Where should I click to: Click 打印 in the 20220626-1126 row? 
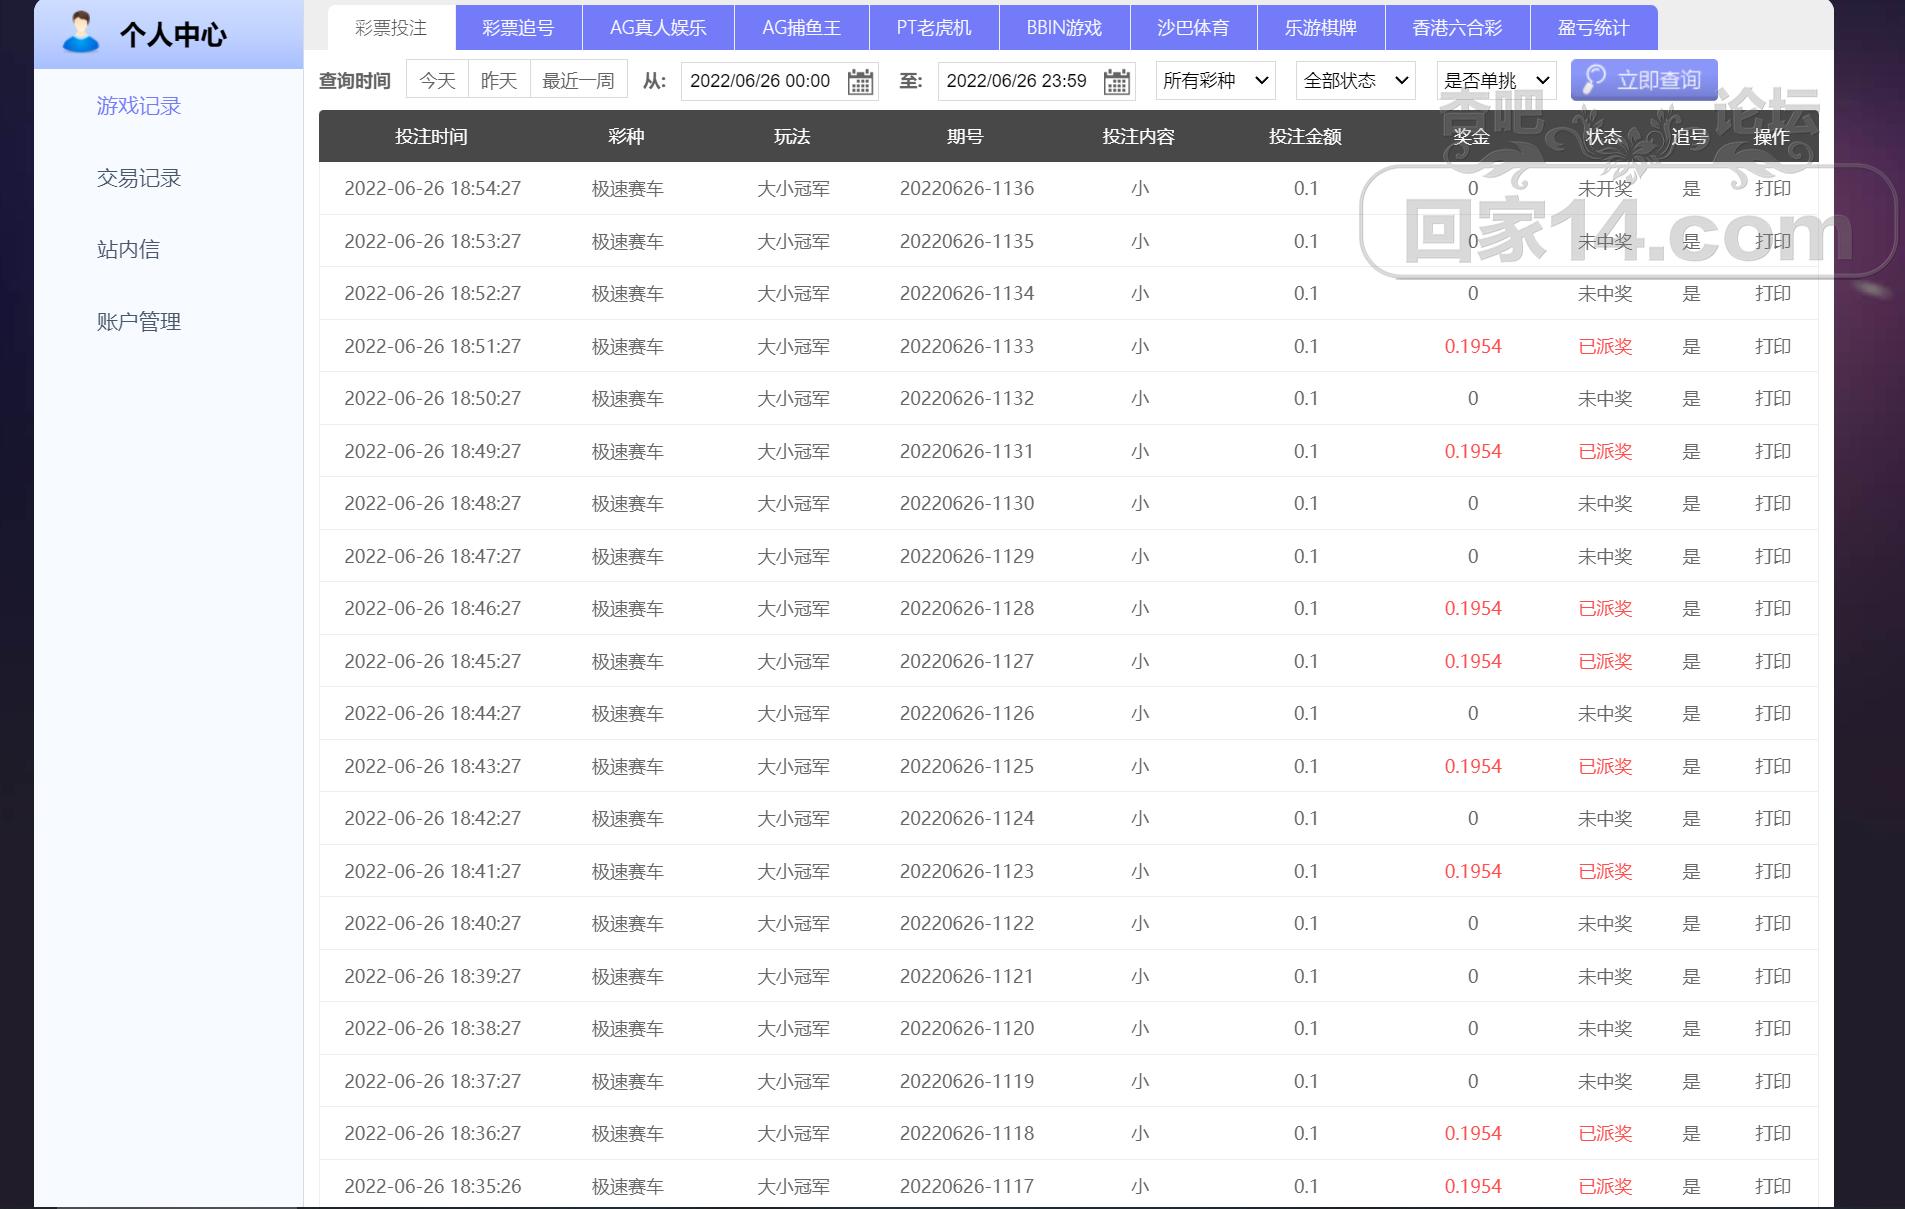pyautogui.click(x=1772, y=713)
